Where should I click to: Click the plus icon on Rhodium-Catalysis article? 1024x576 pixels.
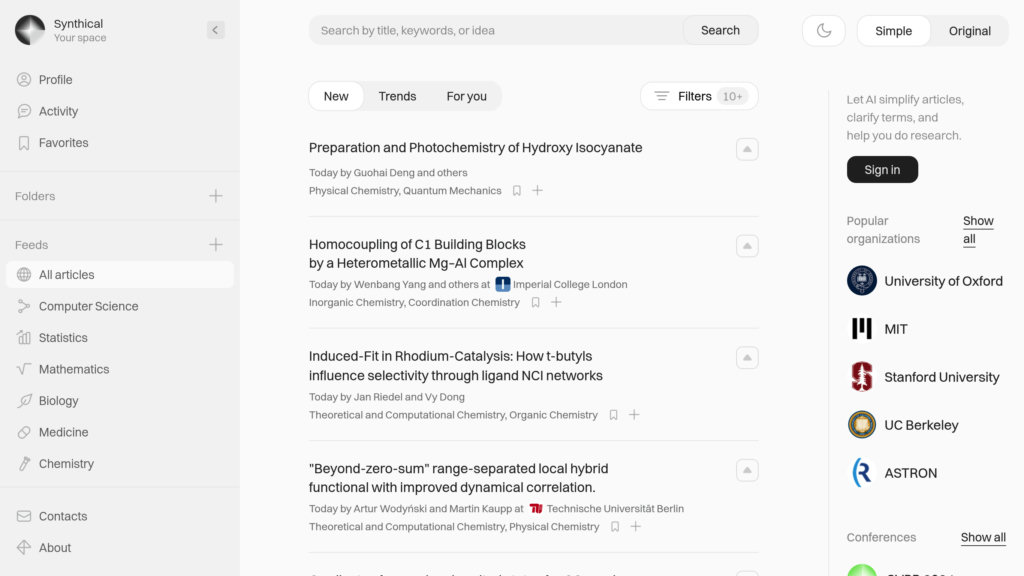tap(634, 415)
